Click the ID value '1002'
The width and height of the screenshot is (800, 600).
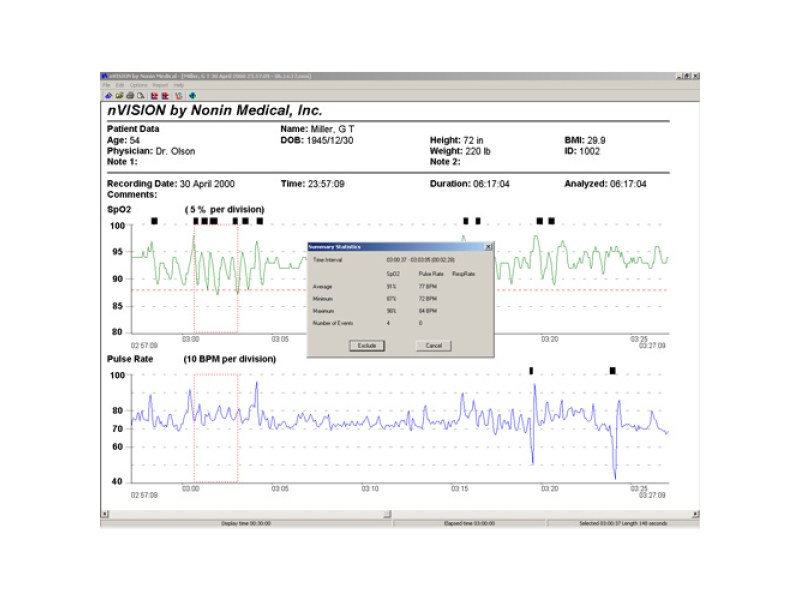pyautogui.click(x=589, y=151)
